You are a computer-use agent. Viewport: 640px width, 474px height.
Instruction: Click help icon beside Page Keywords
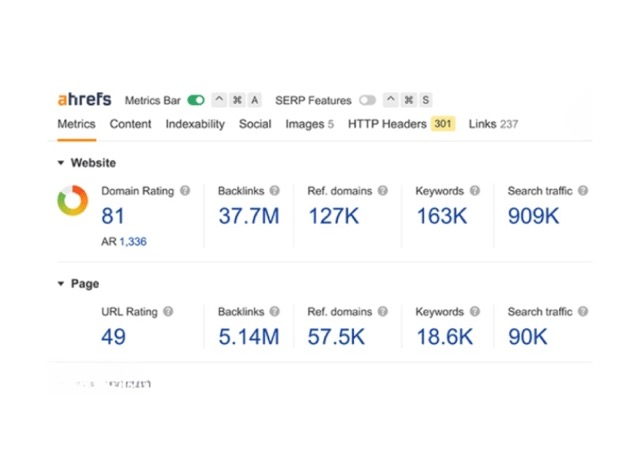pos(475,312)
